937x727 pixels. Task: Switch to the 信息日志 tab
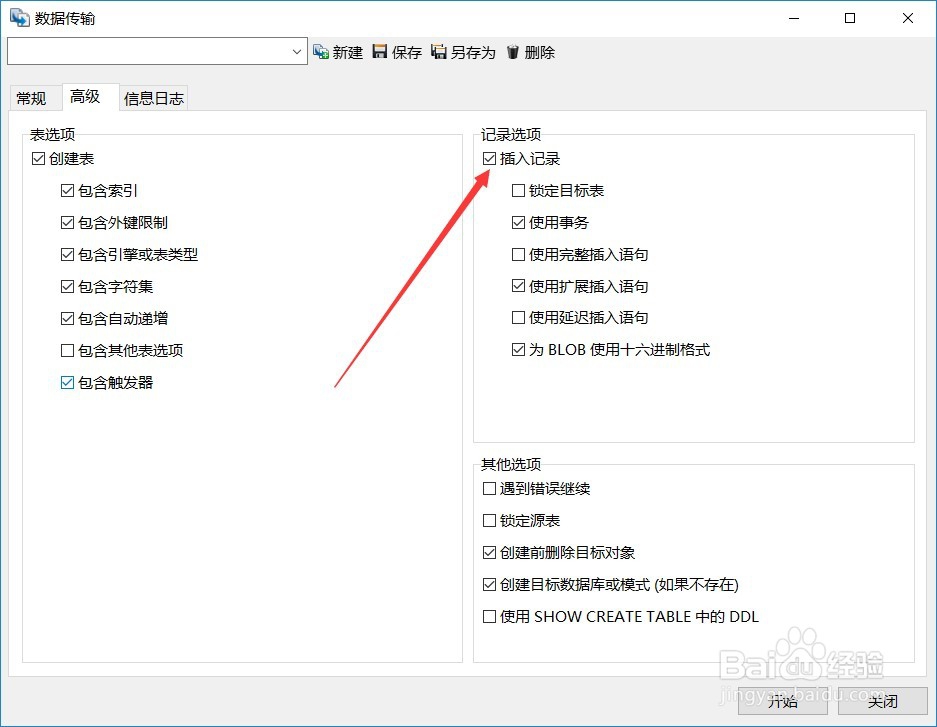153,97
